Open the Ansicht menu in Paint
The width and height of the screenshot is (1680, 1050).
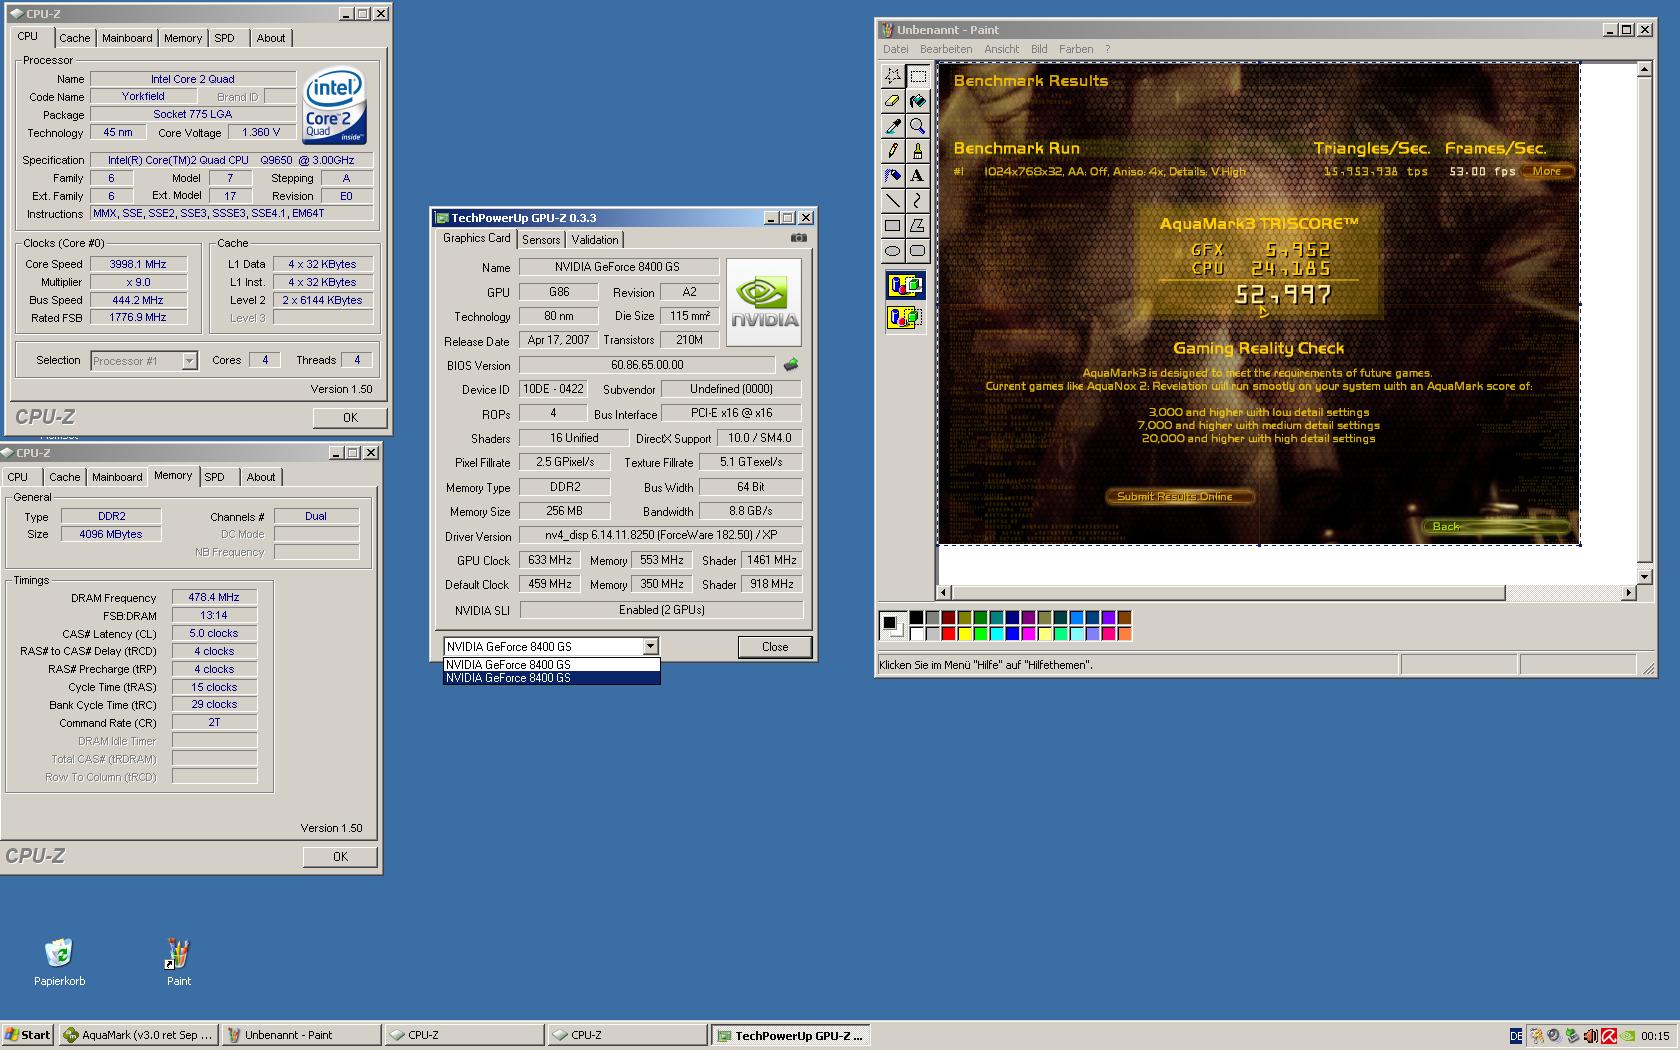(1001, 49)
